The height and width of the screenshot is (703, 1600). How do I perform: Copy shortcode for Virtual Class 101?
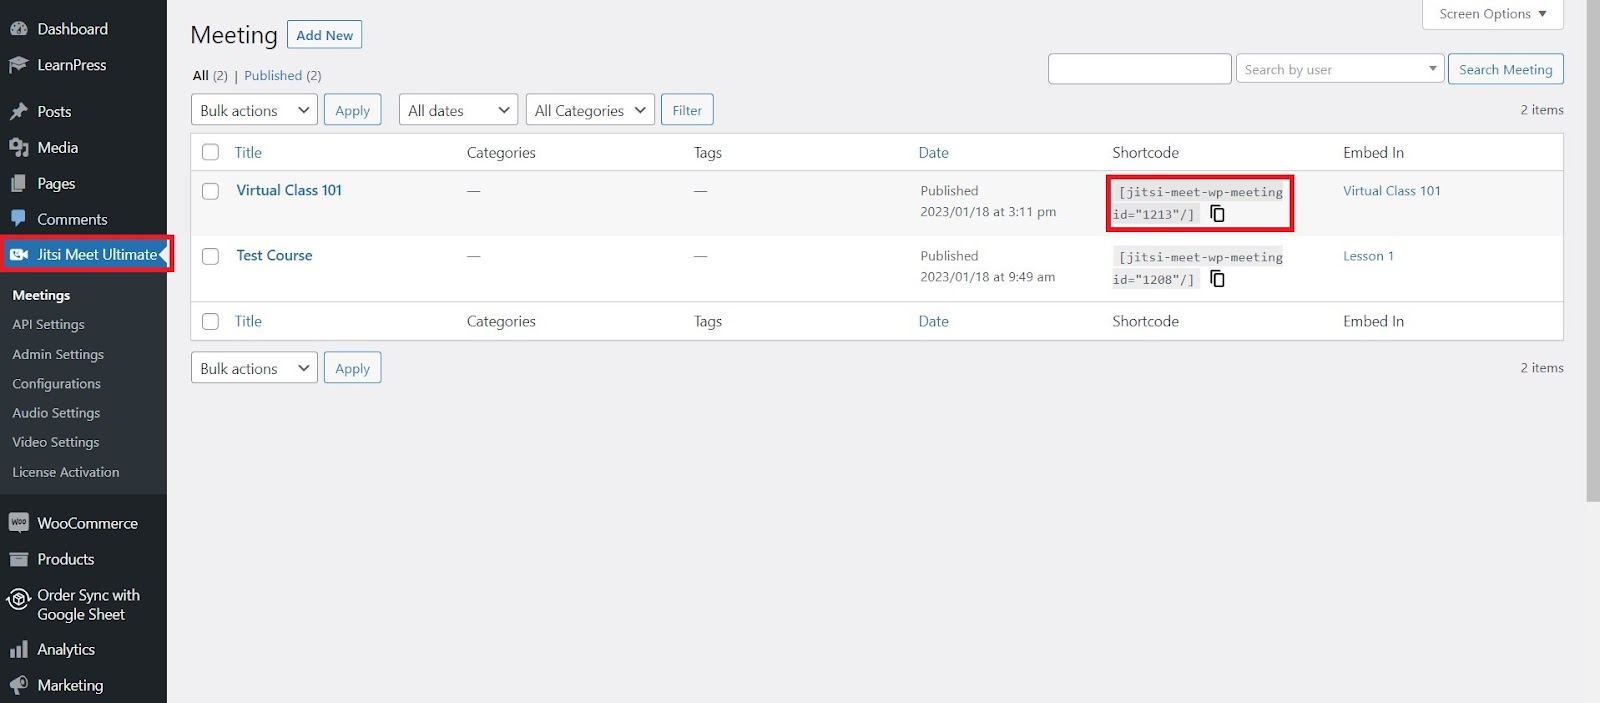coord(1217,213)
